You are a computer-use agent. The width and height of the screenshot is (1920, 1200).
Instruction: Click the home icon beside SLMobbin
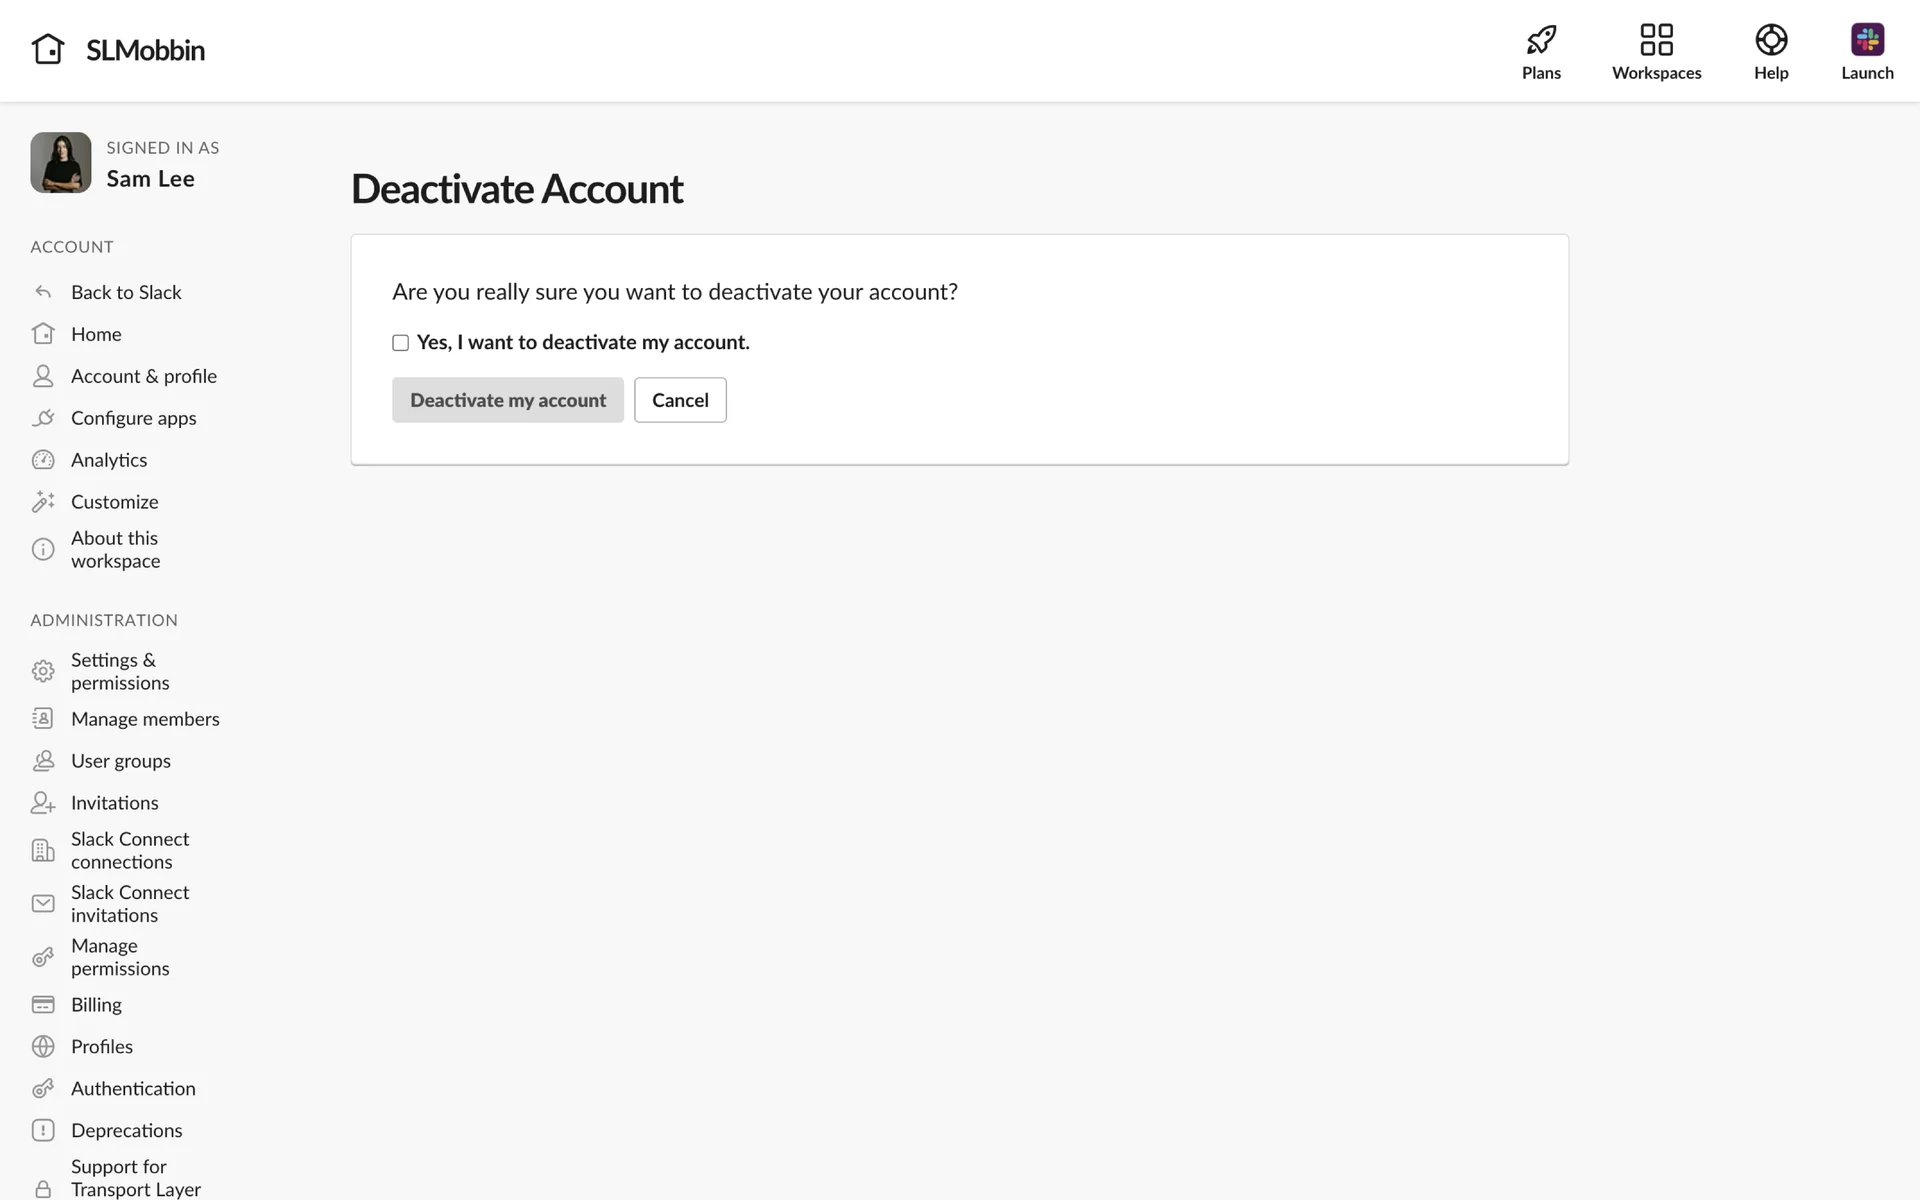(47, 49)
